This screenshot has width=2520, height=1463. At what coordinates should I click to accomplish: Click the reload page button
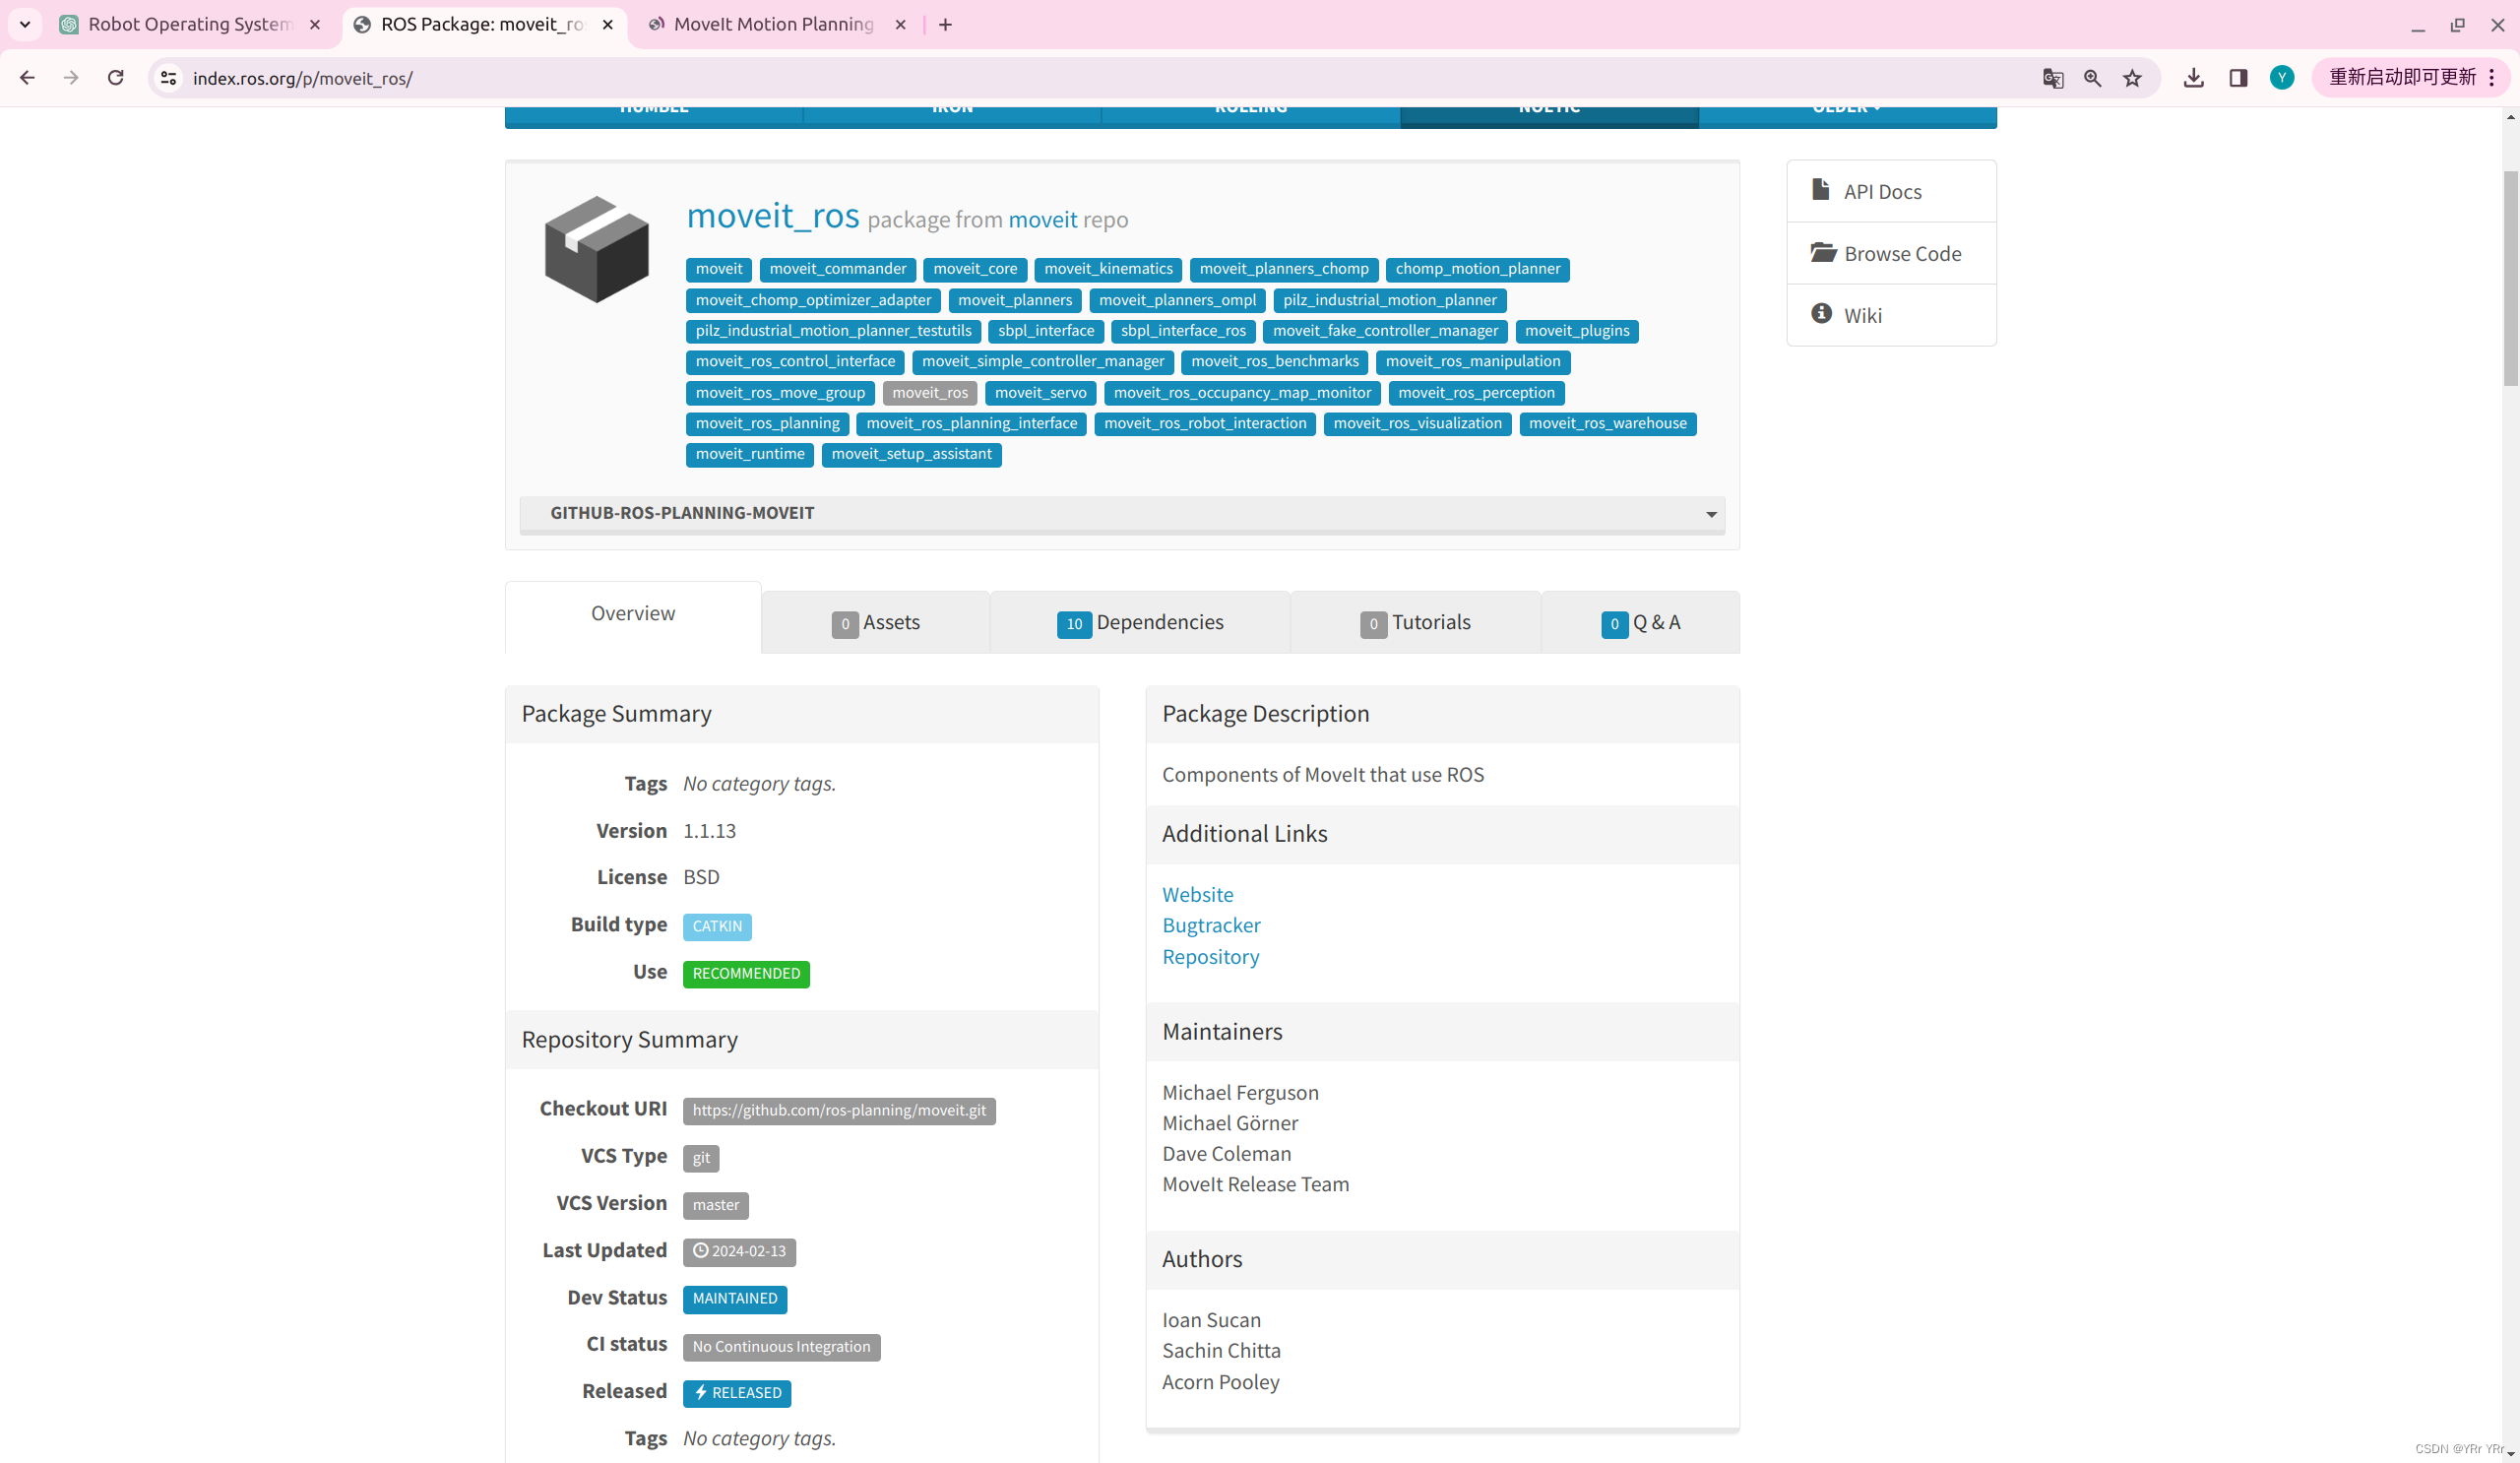[x=116, y=78]
